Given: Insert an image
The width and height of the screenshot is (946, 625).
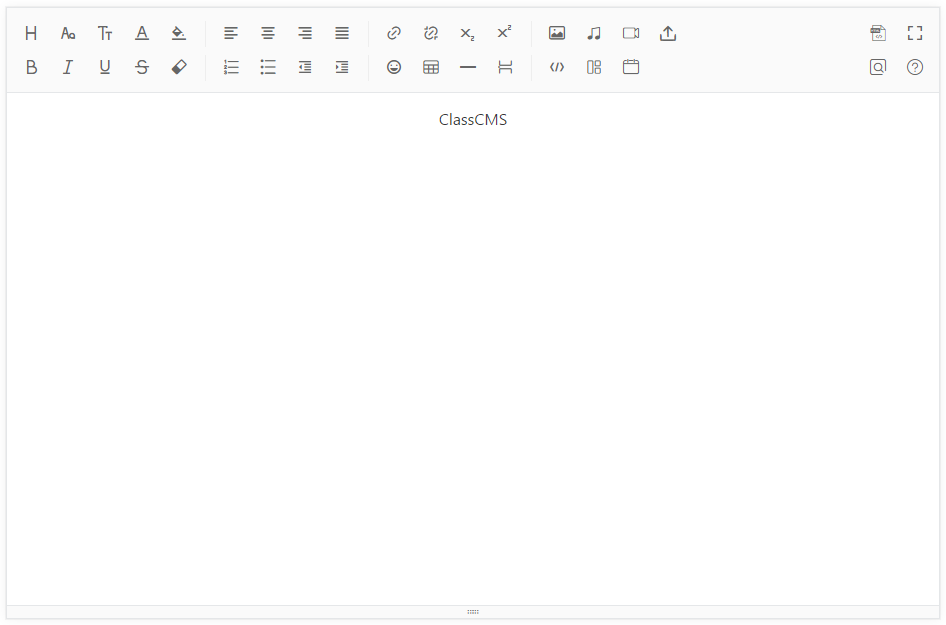Looking at the screenshot, I should tap(557, 33).
